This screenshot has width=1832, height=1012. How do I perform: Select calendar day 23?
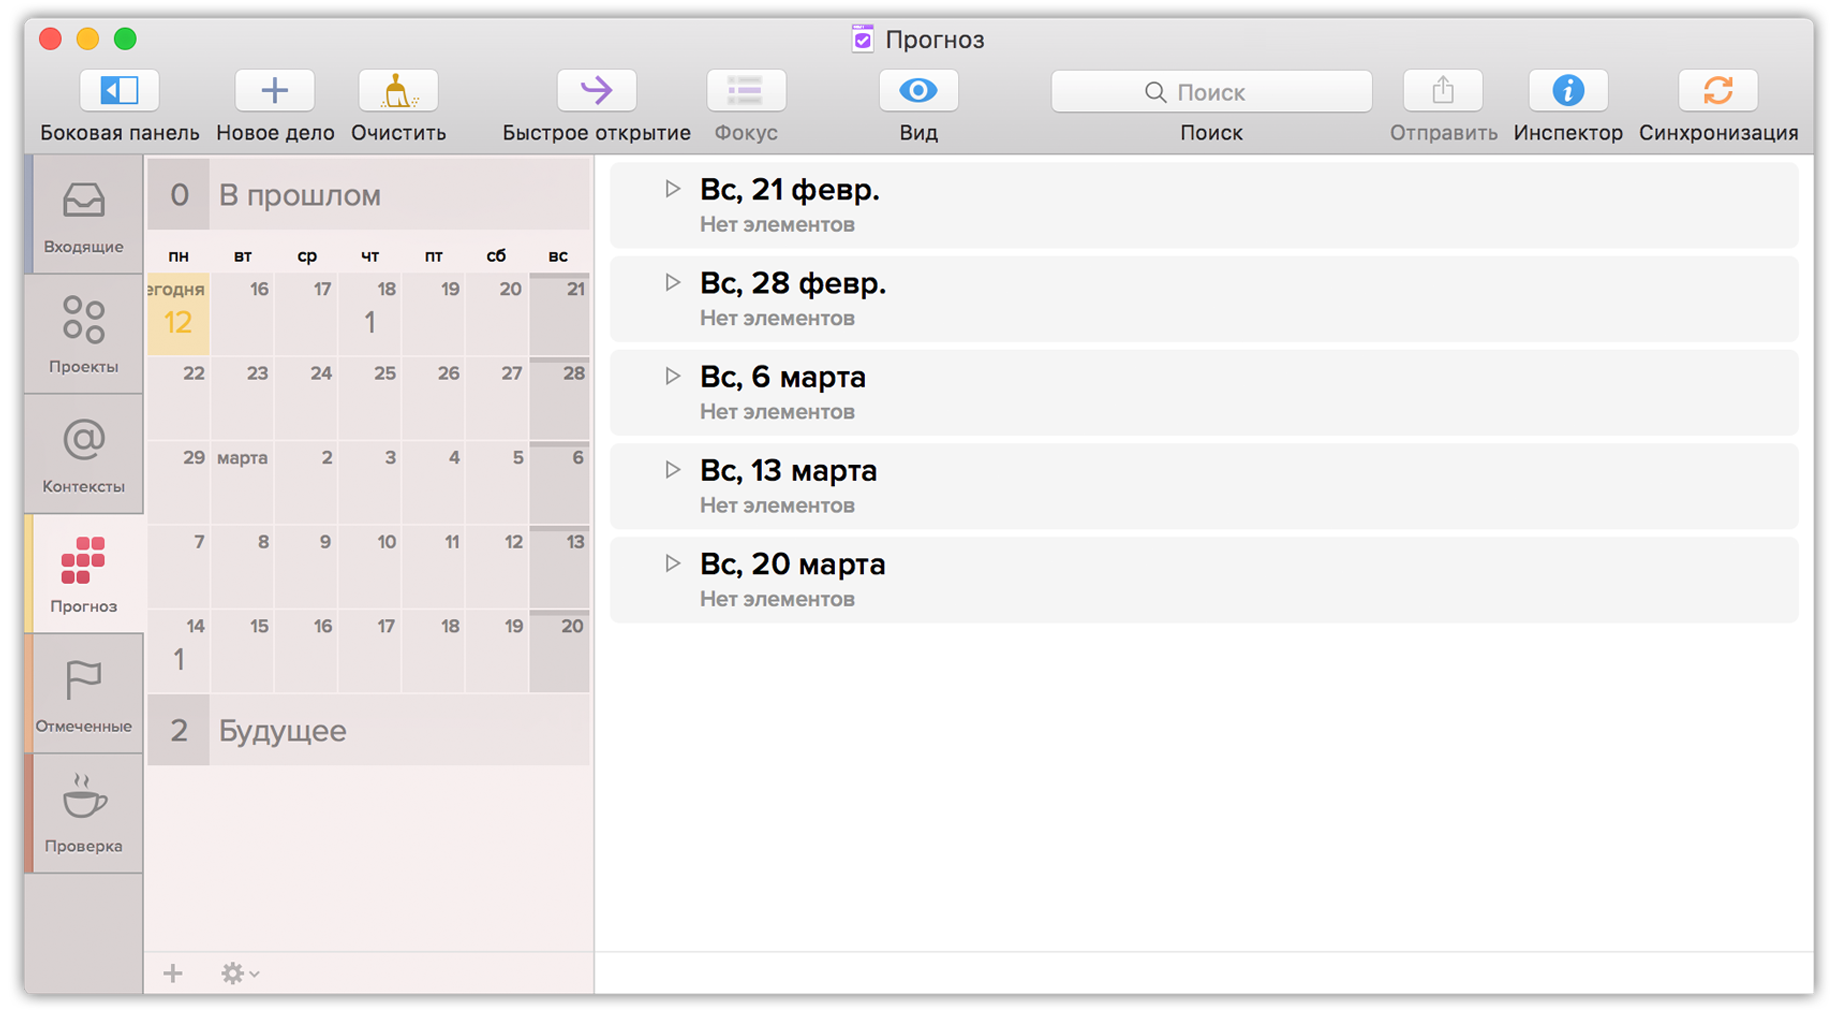[x=242, y=398]
